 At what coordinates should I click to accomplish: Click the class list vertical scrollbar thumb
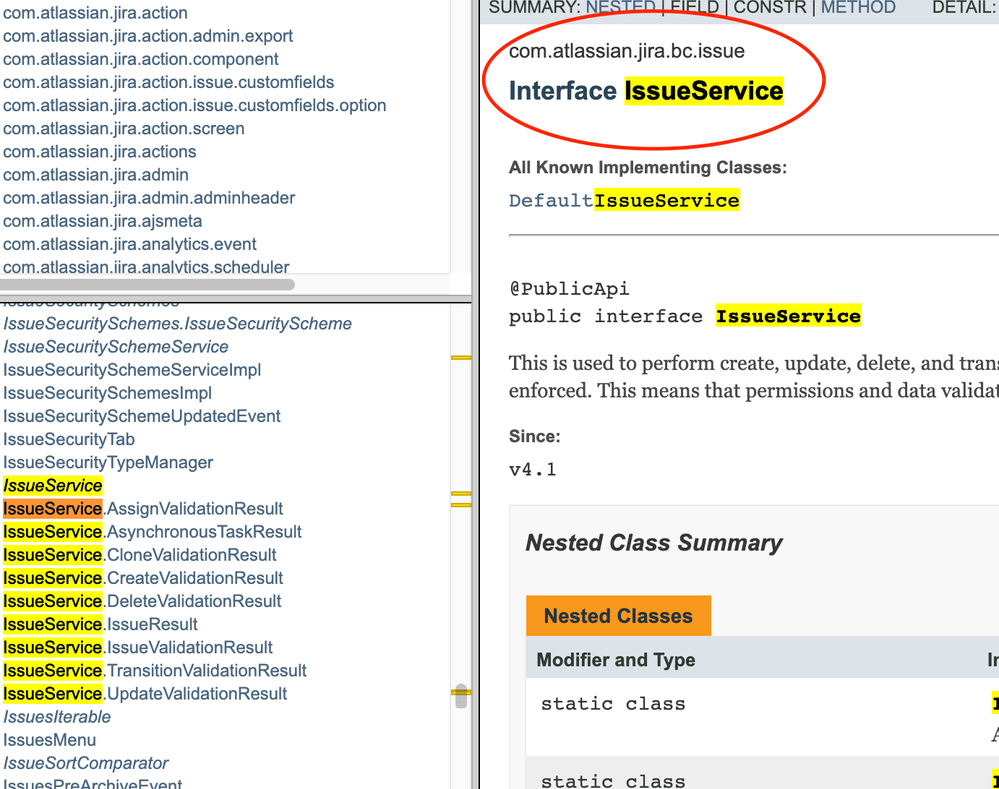click(x=461, y=695)
